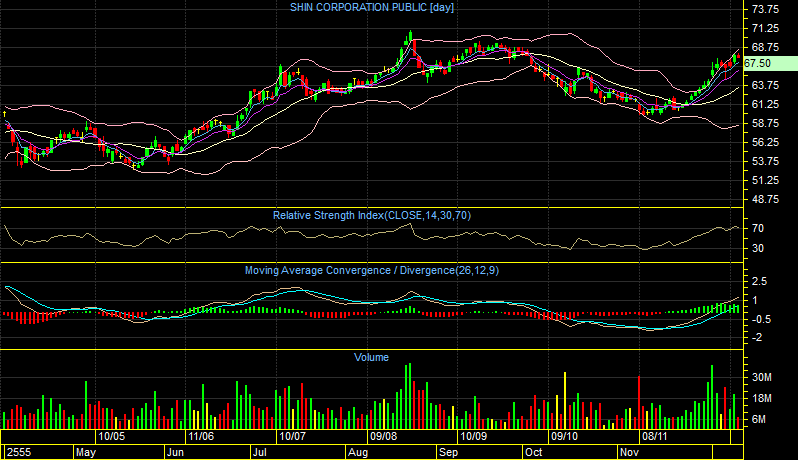
Task: Click the 58.75 price axis label
Action: pyautogui.click(x=765, y=123)
